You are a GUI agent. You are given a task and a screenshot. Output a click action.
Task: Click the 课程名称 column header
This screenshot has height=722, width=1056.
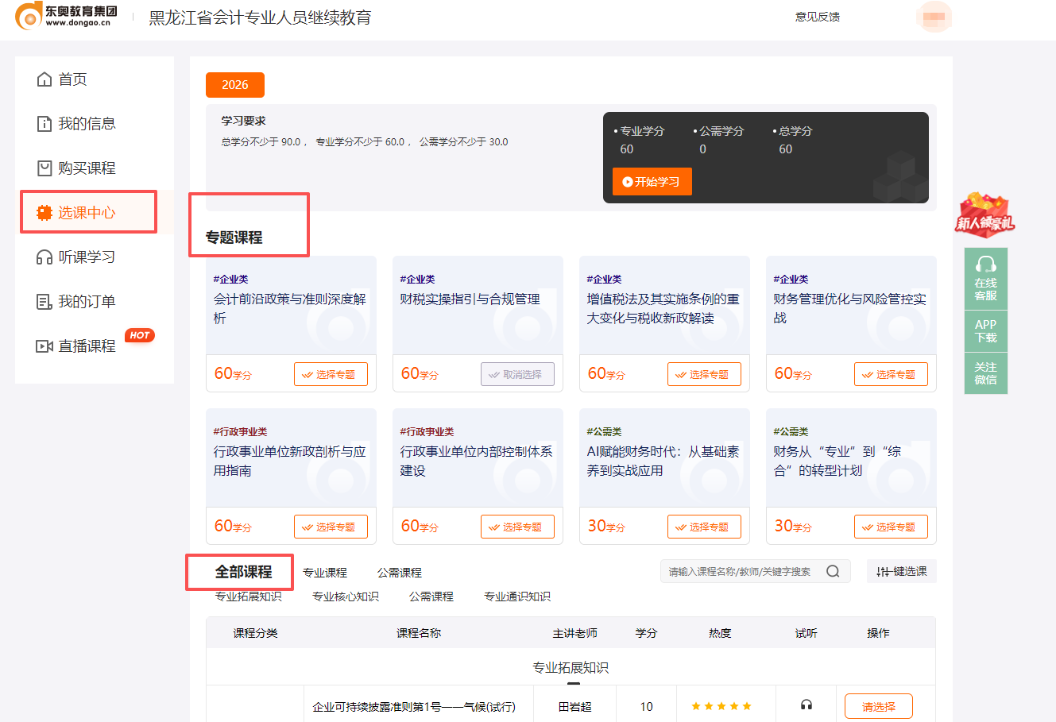tap(418, 633)
